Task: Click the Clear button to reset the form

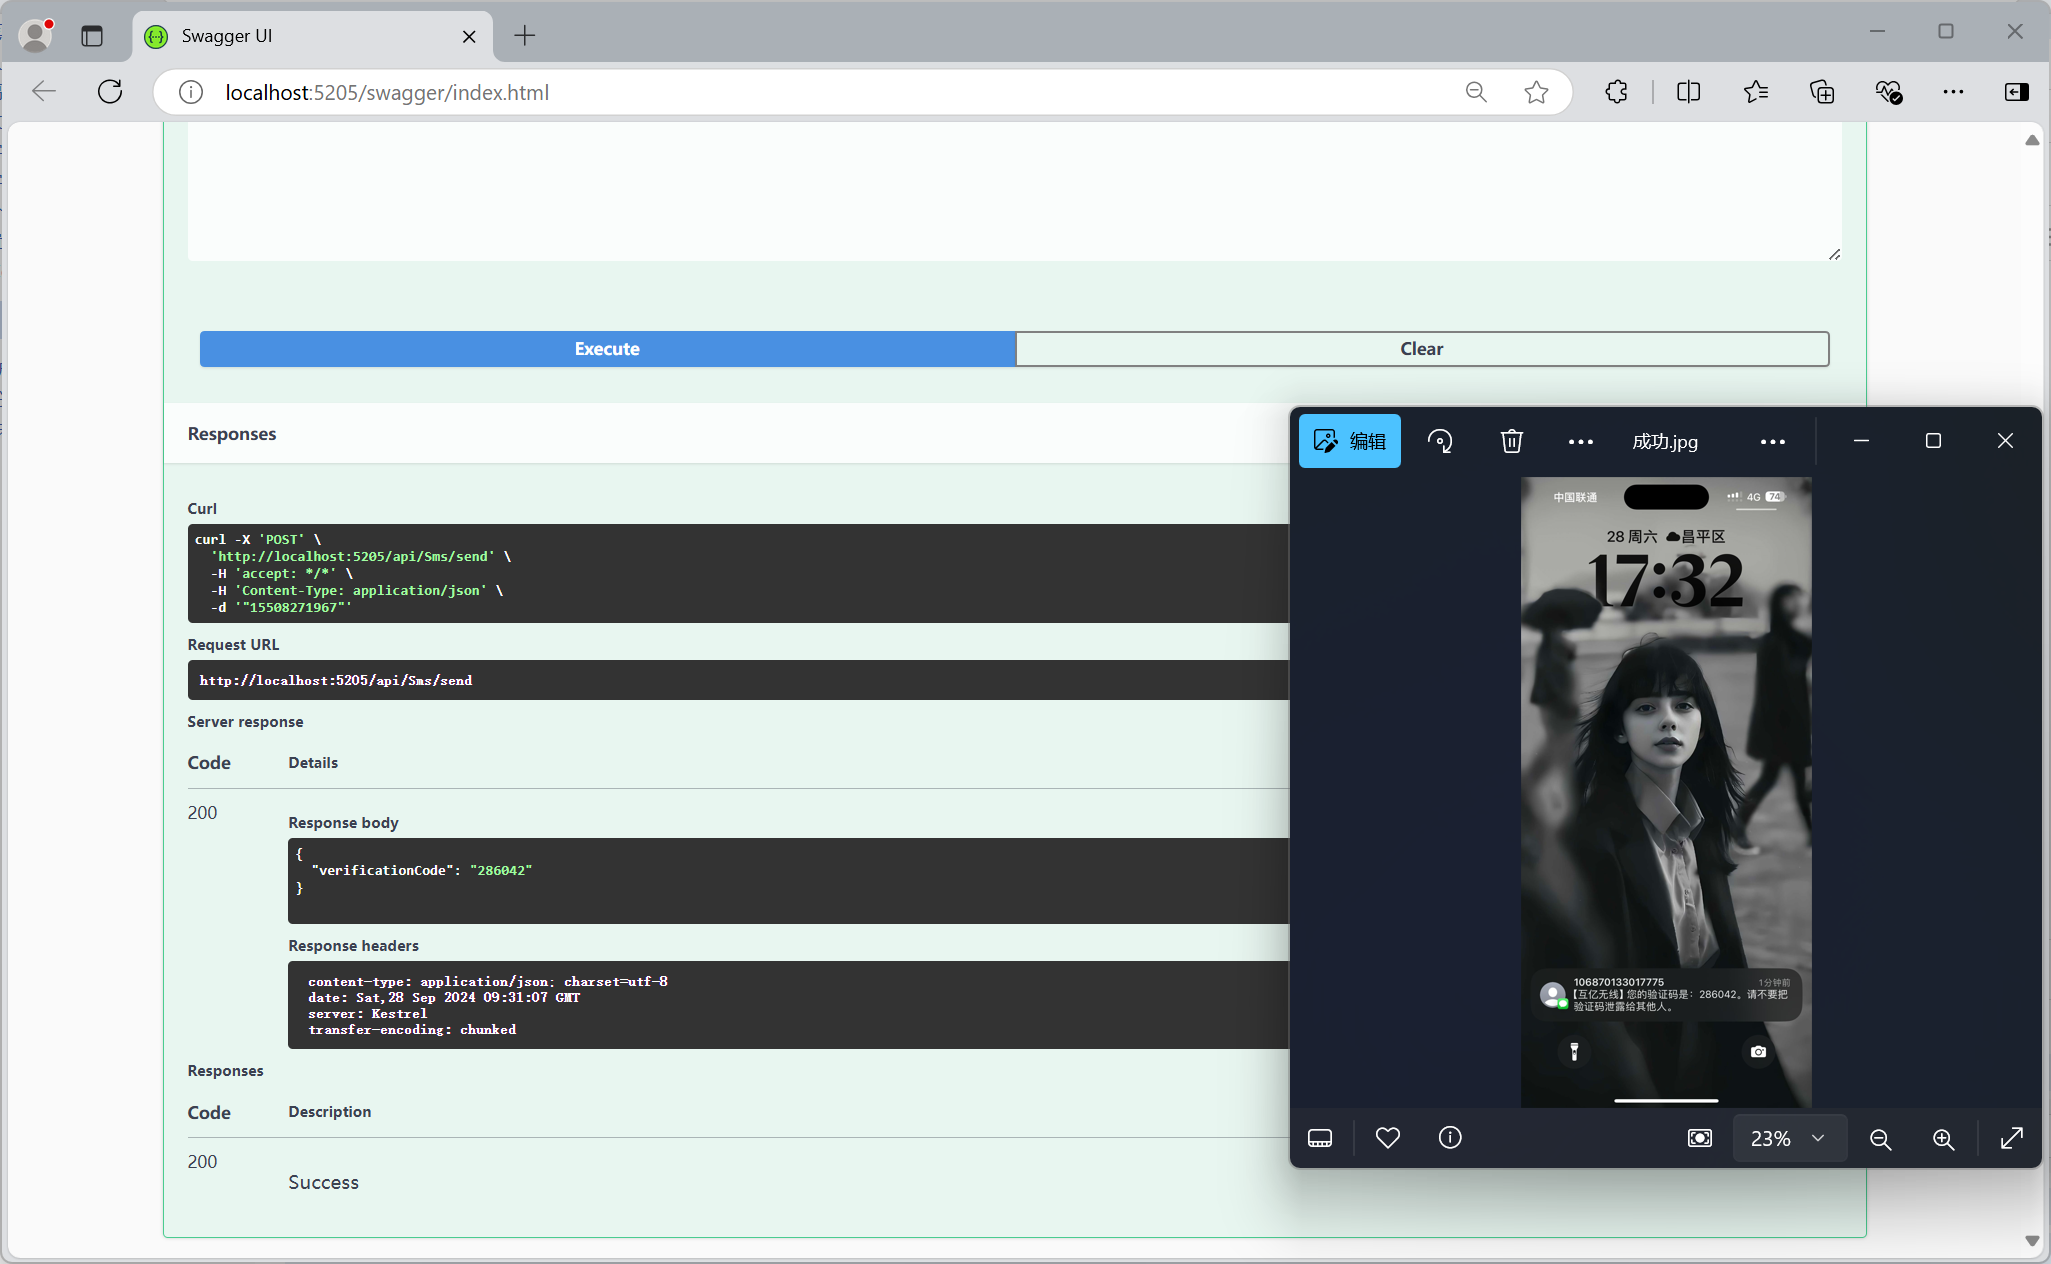Action: pyautogui.click(x=1423, y=349)
